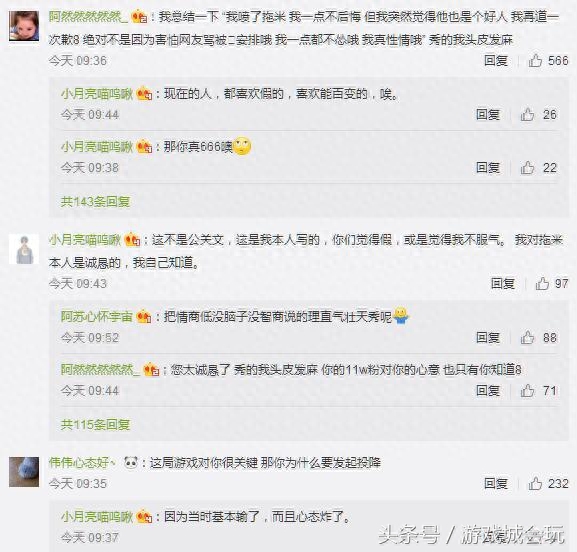Expand all 143 replies

point(95,201)
